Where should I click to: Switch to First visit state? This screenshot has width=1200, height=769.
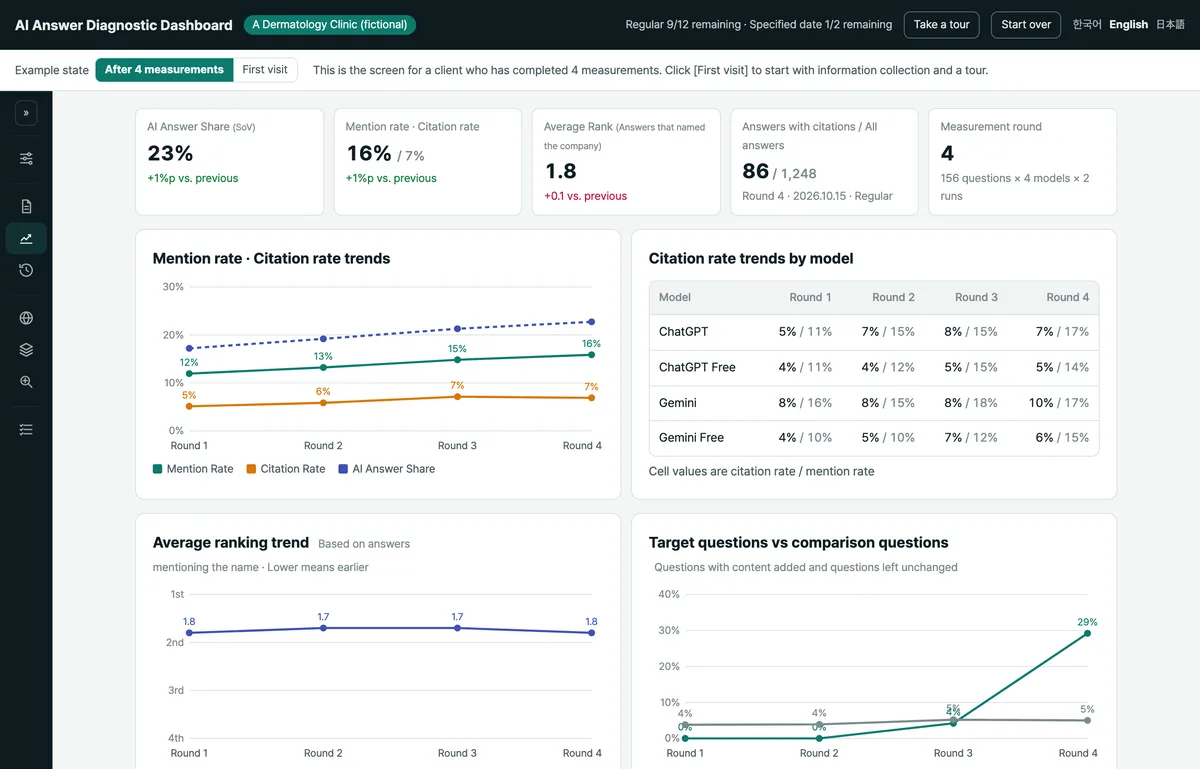point(265,70)
